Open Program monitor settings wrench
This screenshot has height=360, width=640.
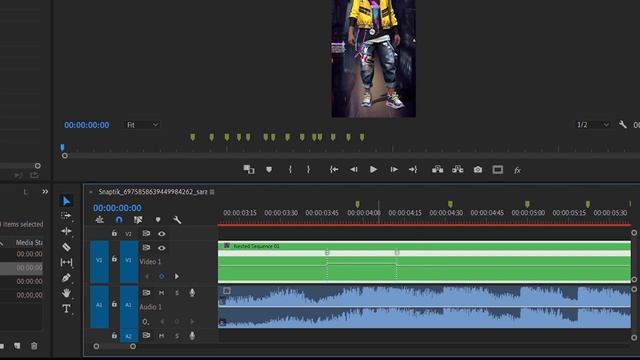[622, 124]
